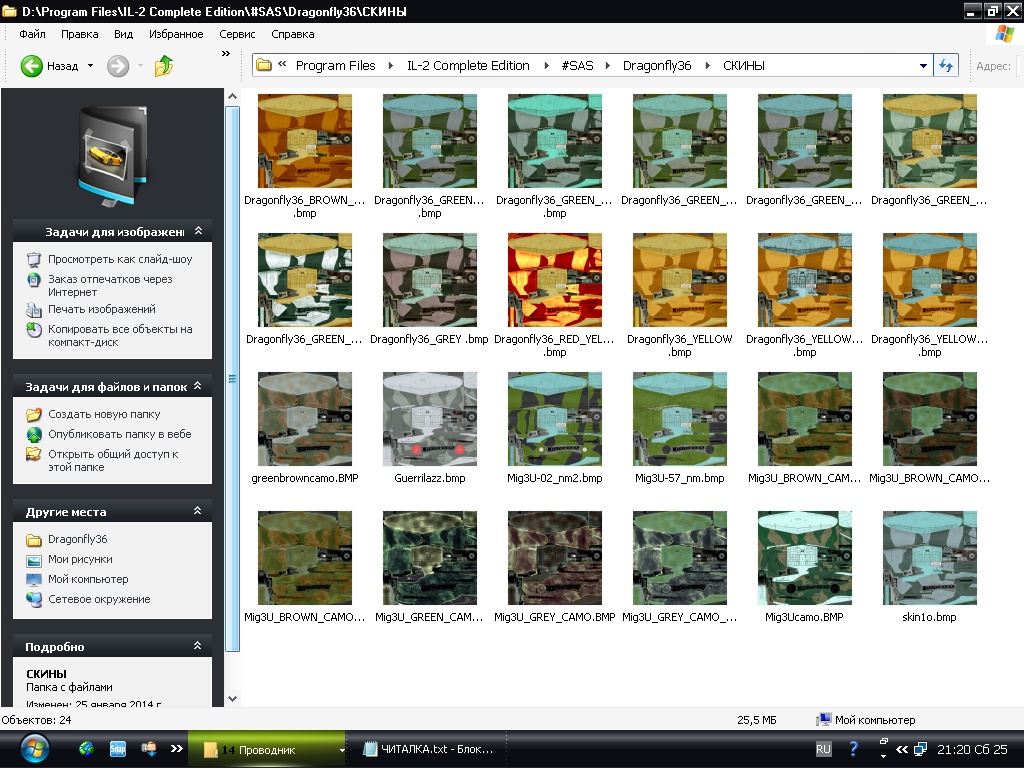Click the Мои рисунки picture icon
This screenshot has width=1024, height=768.
34,560
